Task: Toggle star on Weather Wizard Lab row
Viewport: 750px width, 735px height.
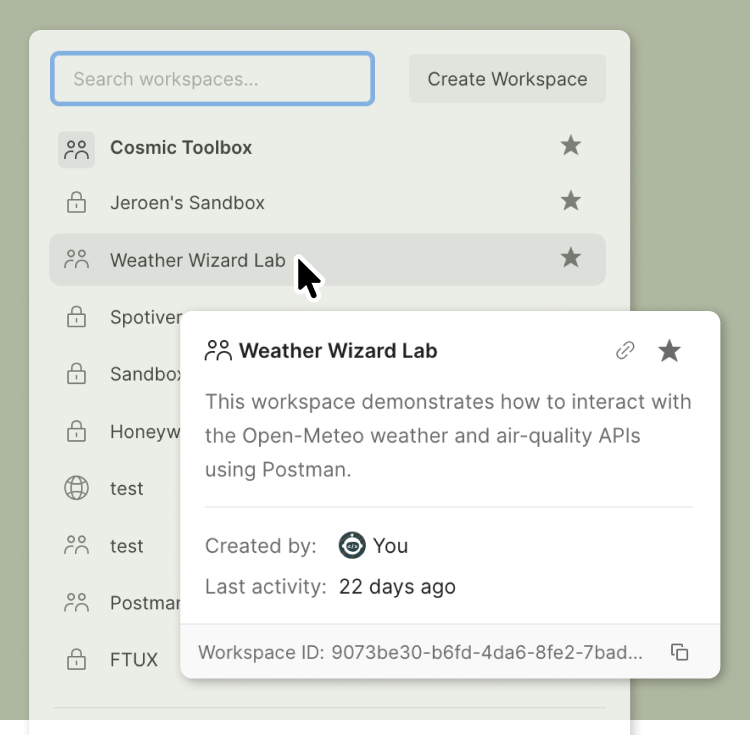Action: pyautogui.click(x=570, y=258)
